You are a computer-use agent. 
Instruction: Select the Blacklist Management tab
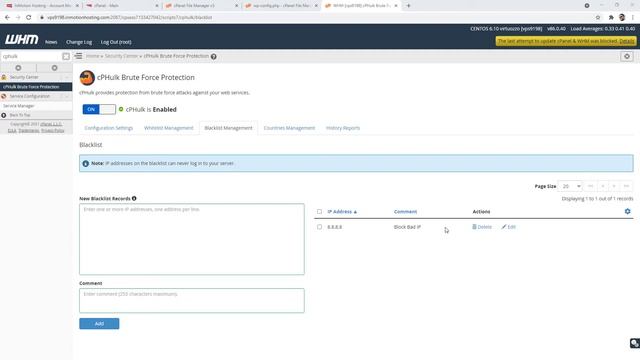click(x=228, y=128)
